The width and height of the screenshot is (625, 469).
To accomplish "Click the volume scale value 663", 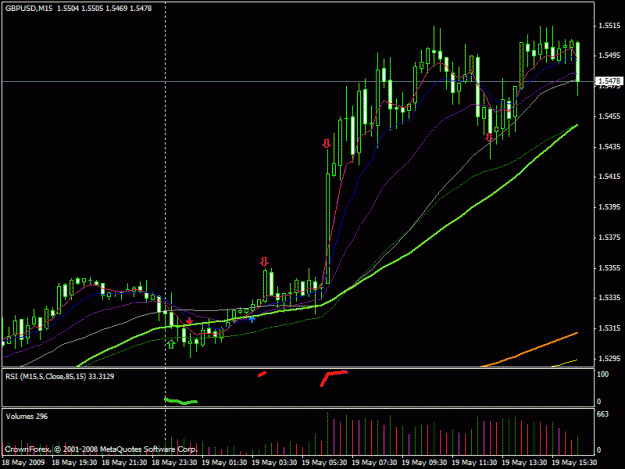I will coord(603,414).
